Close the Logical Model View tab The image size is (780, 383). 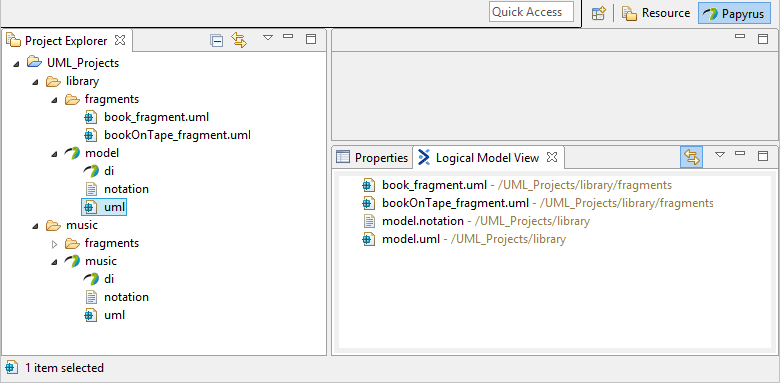pyautogui.click(x=552, y=157)
